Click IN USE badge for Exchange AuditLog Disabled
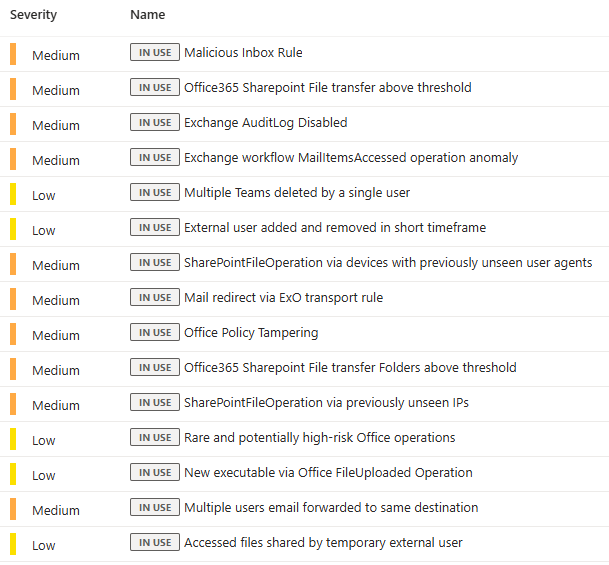The width and height of the screenshot is (609, 565). coord(155,122)
